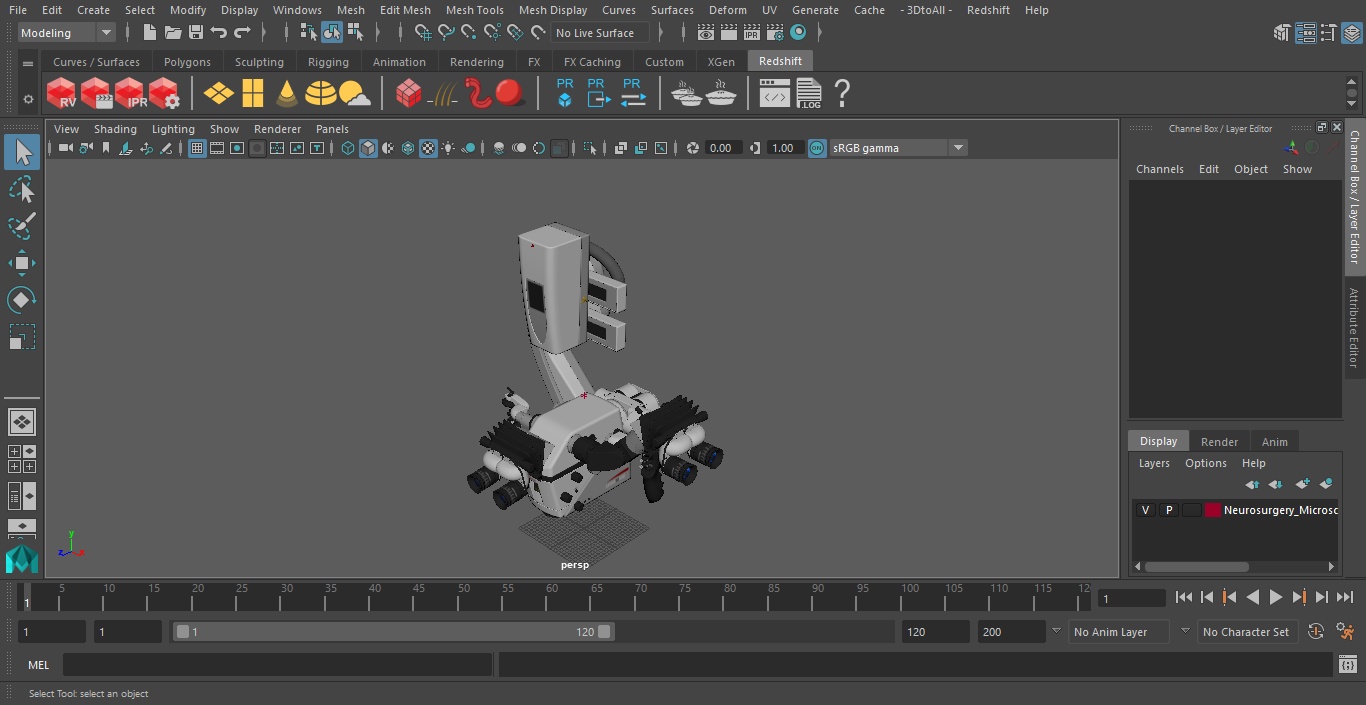Screen dimensions: 1366x705
Task: Activate the Select tool arrow
Action: tap(21, 152)
